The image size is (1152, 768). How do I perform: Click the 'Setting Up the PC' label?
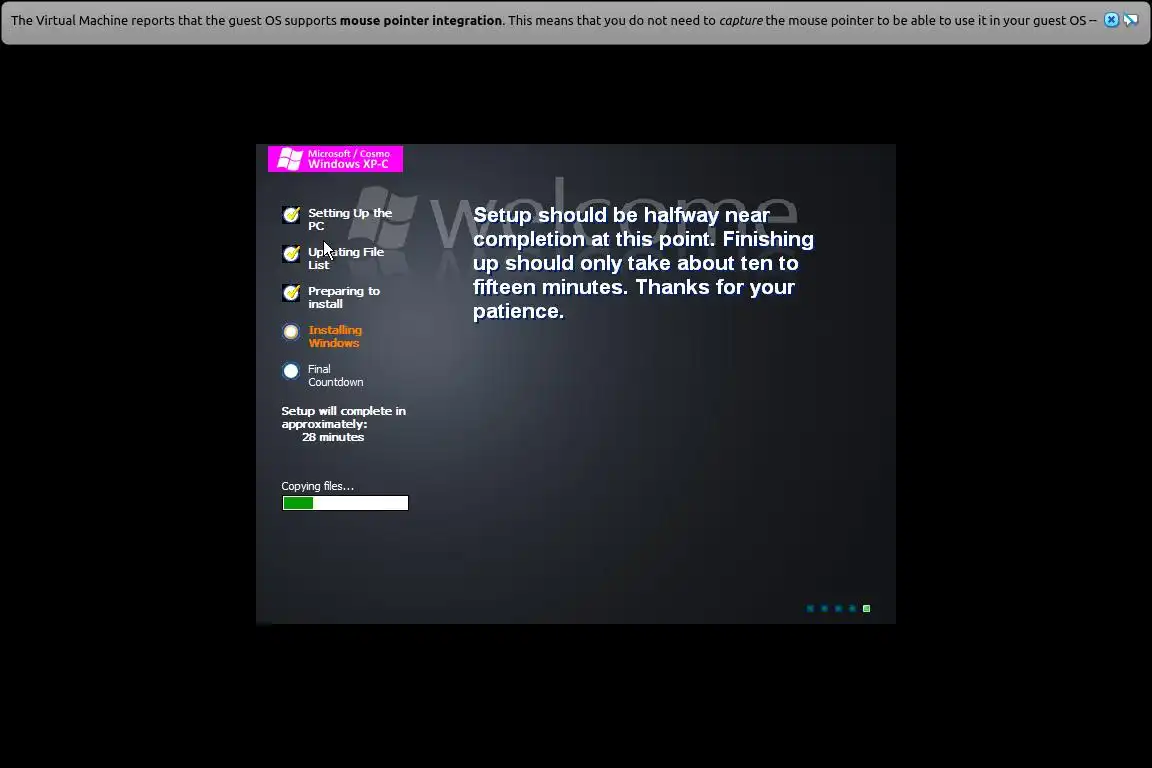click(x=350, y=219)
